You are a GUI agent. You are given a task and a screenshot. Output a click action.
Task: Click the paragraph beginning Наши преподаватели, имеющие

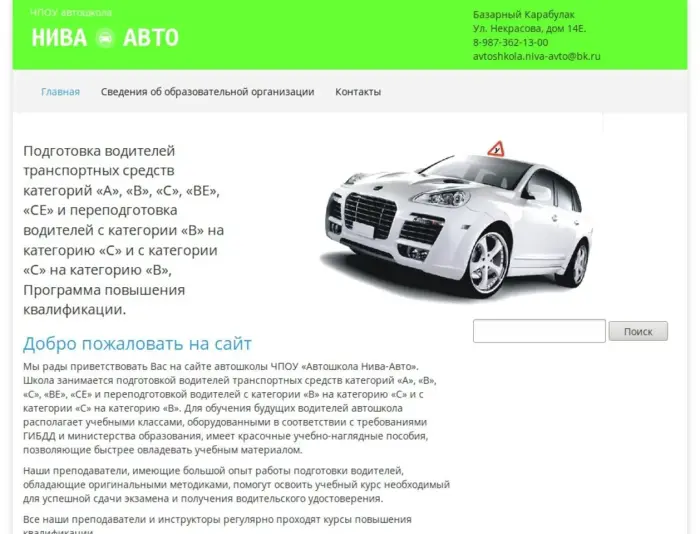236,484
